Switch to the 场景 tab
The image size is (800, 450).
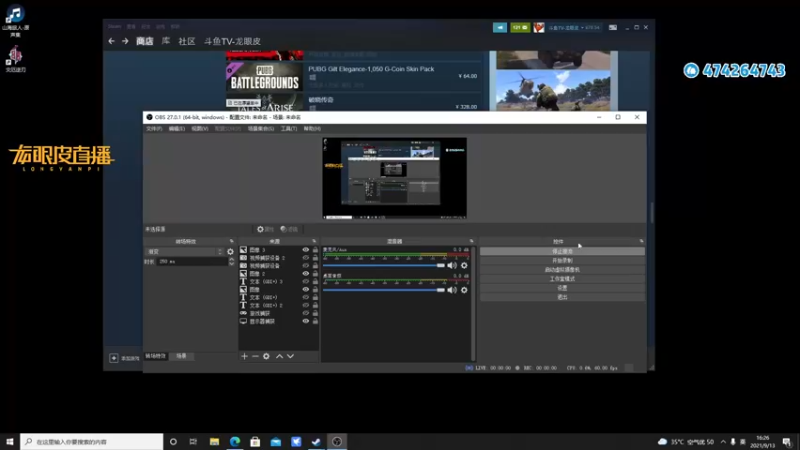click(x=182, y=356)
